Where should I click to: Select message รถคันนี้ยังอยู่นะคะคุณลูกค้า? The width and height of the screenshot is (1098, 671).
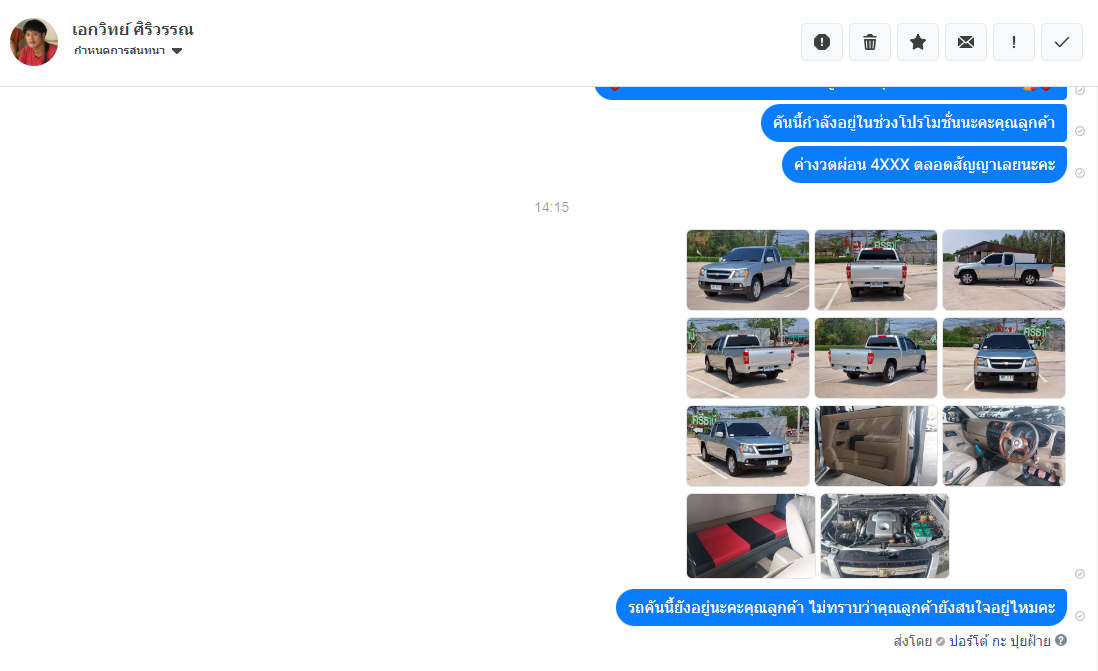click(841, 607)
